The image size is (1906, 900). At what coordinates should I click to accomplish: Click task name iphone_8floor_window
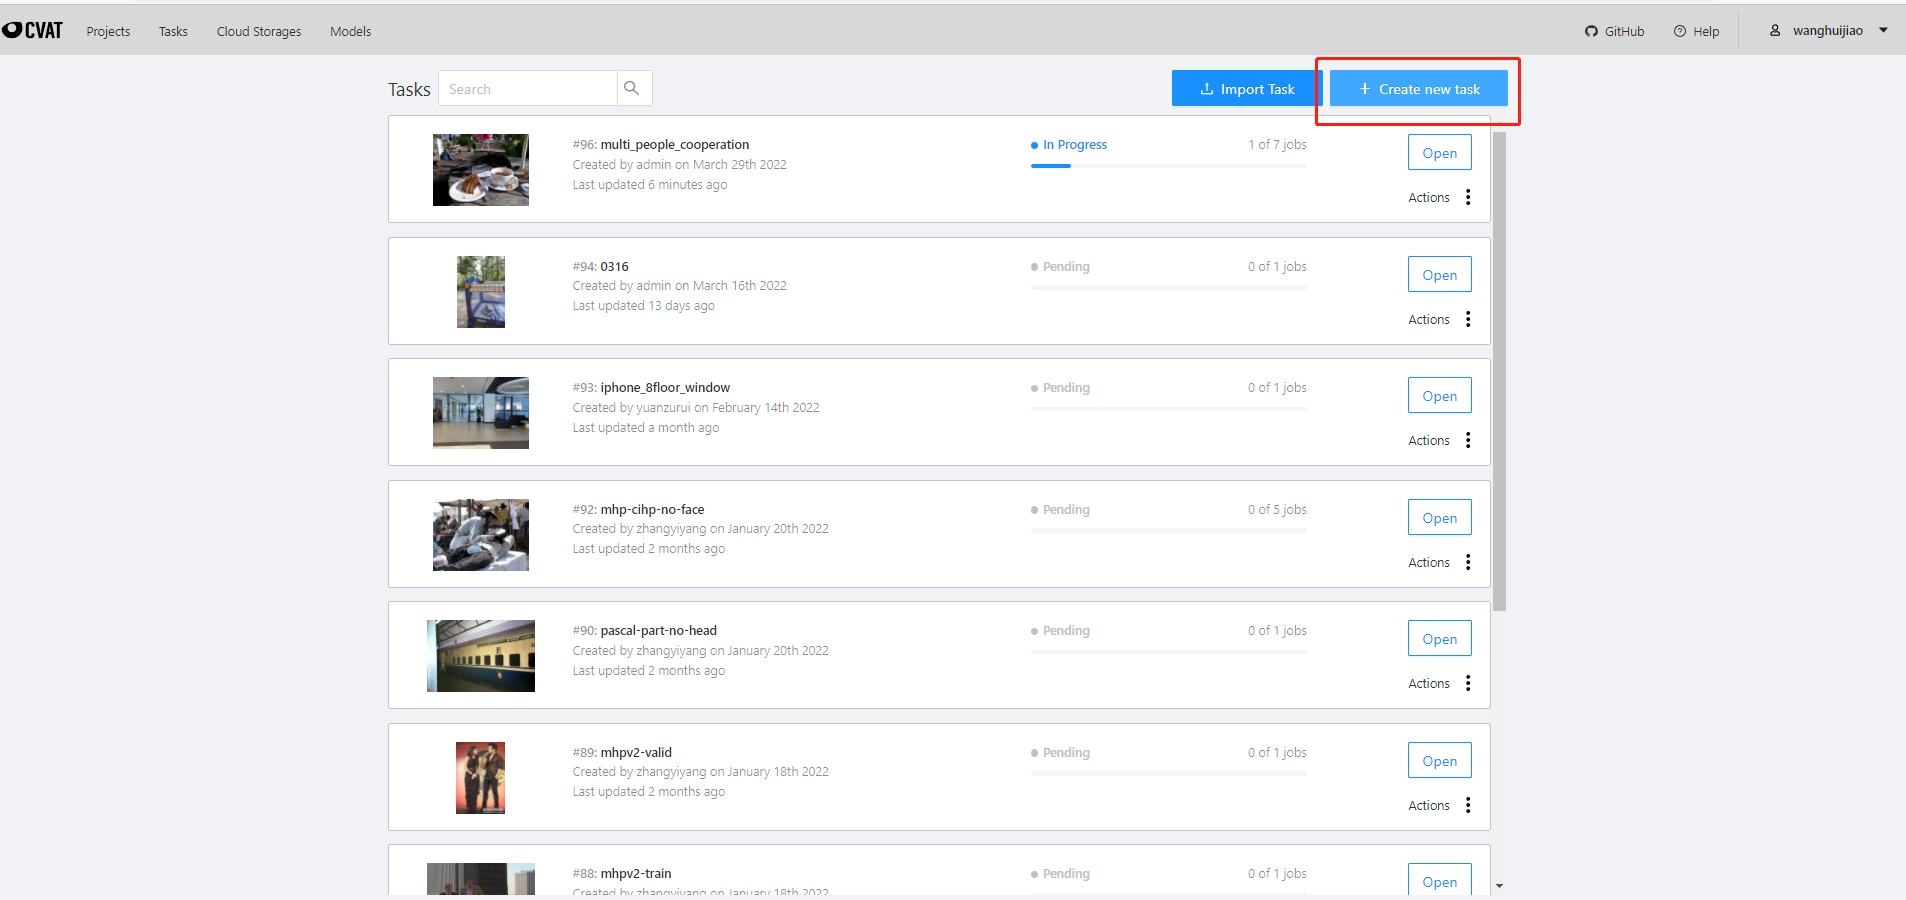pyautogui.click(x=665, y=388)
